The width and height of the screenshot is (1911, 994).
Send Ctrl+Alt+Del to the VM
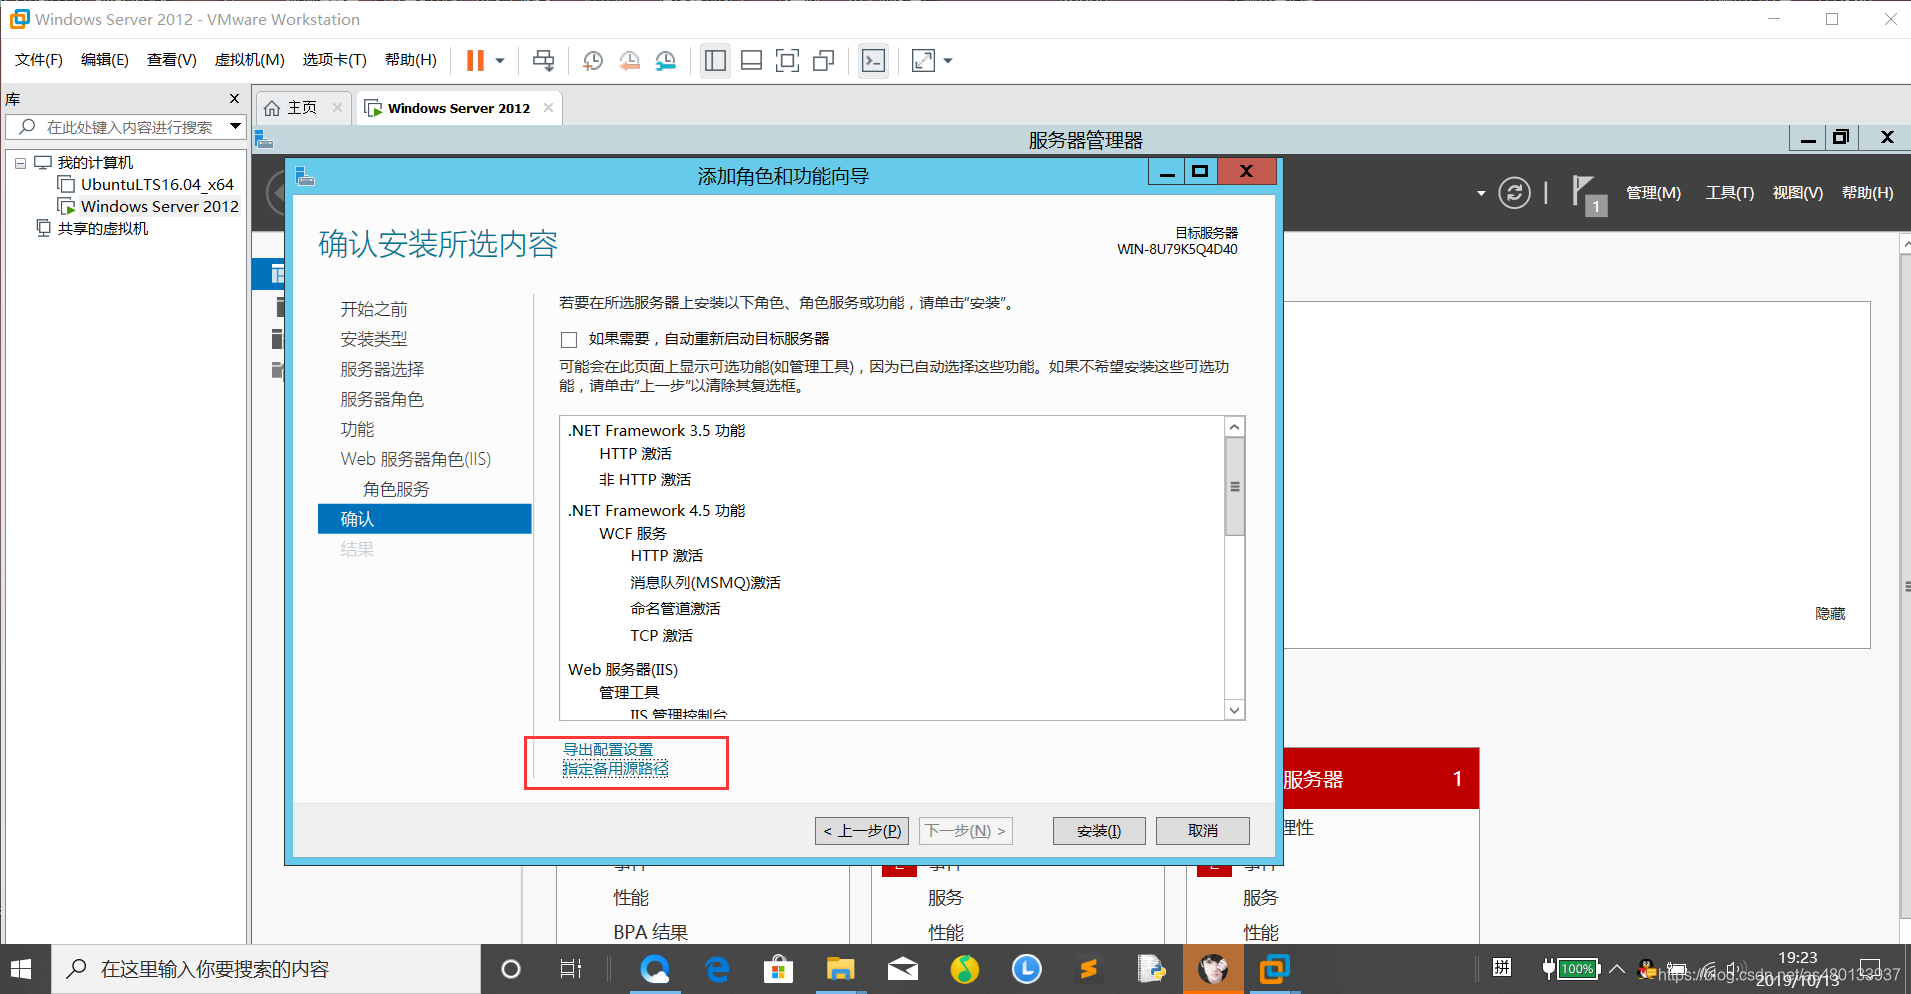543,61
